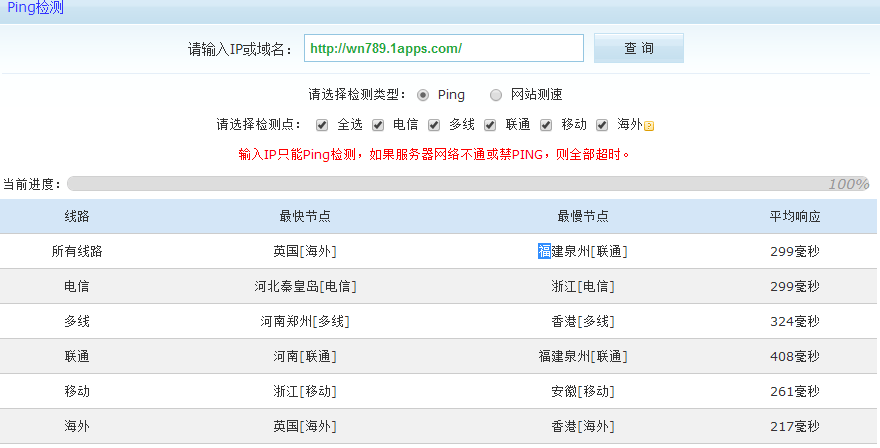Click the IP or domain input field
Viewport: 880px width, 448px height.
(x=443, y=48)
